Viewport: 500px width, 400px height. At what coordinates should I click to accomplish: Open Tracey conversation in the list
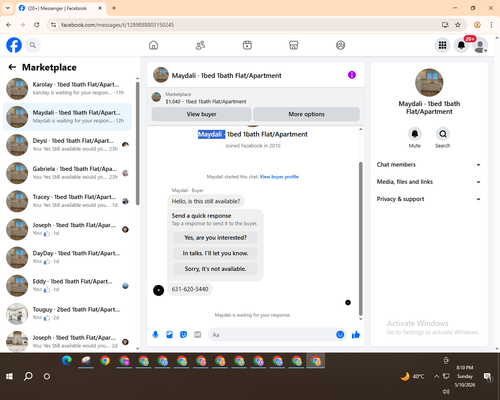[68, 201]
